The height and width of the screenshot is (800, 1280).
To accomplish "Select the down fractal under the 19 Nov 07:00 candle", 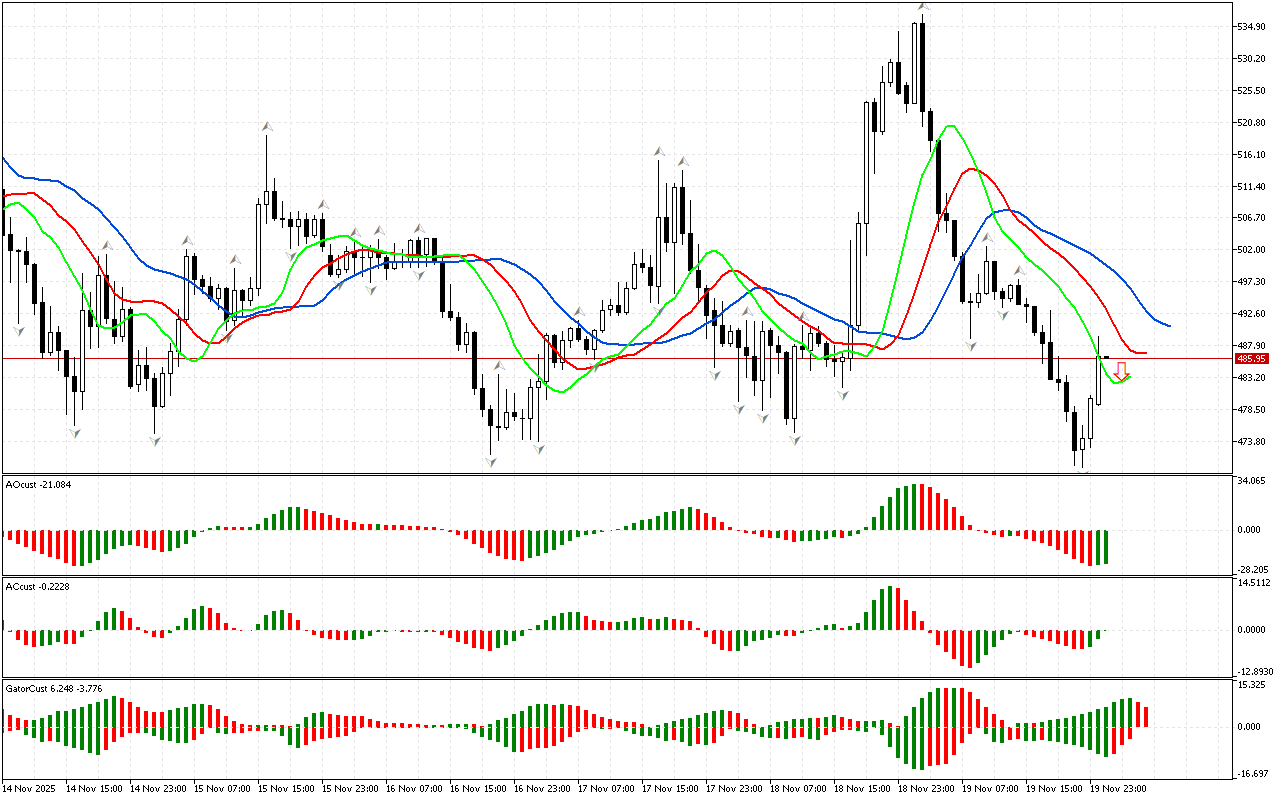I will point(970,345).
